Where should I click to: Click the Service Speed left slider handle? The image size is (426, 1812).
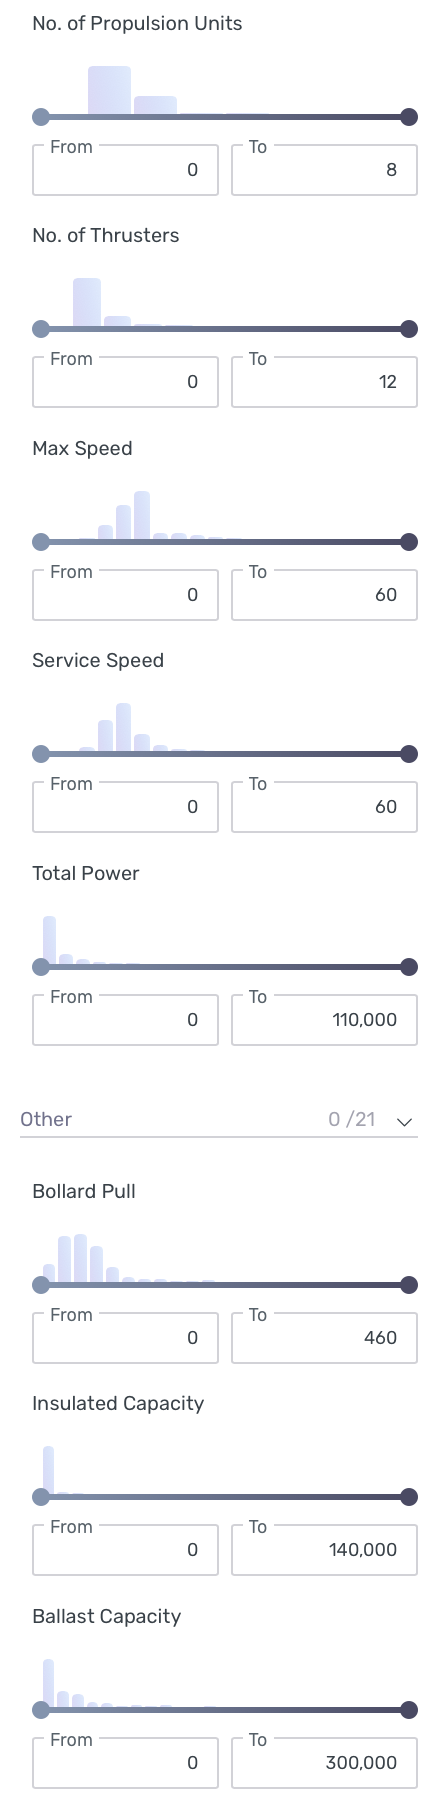[x=41, y=754]
